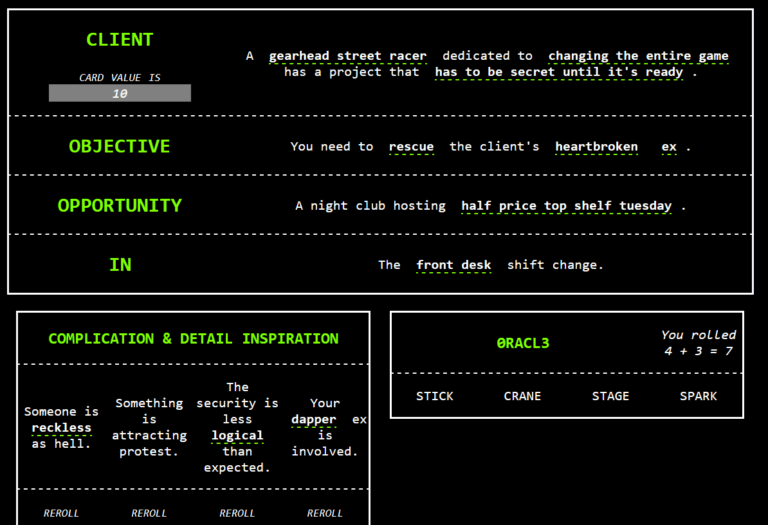The height and width of the screenshot is (525, 768).
Task: Select the CRANE oracle option
Action: coord(522,396)
